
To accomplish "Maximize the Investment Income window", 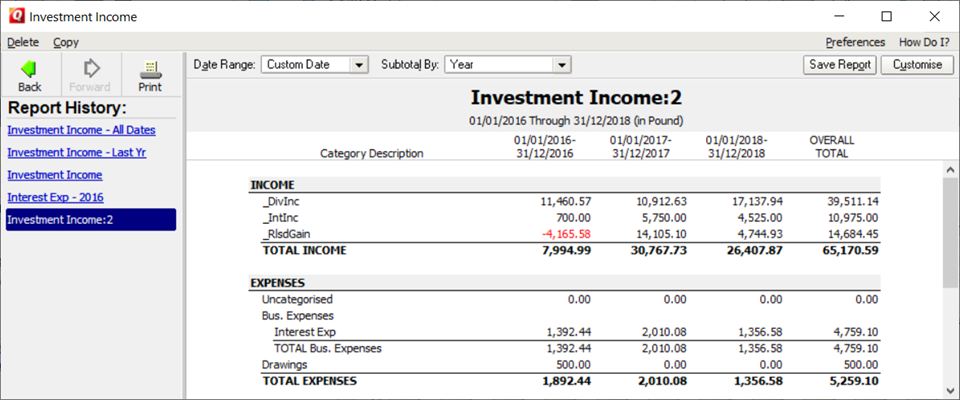I will click(x=886, y=16).
